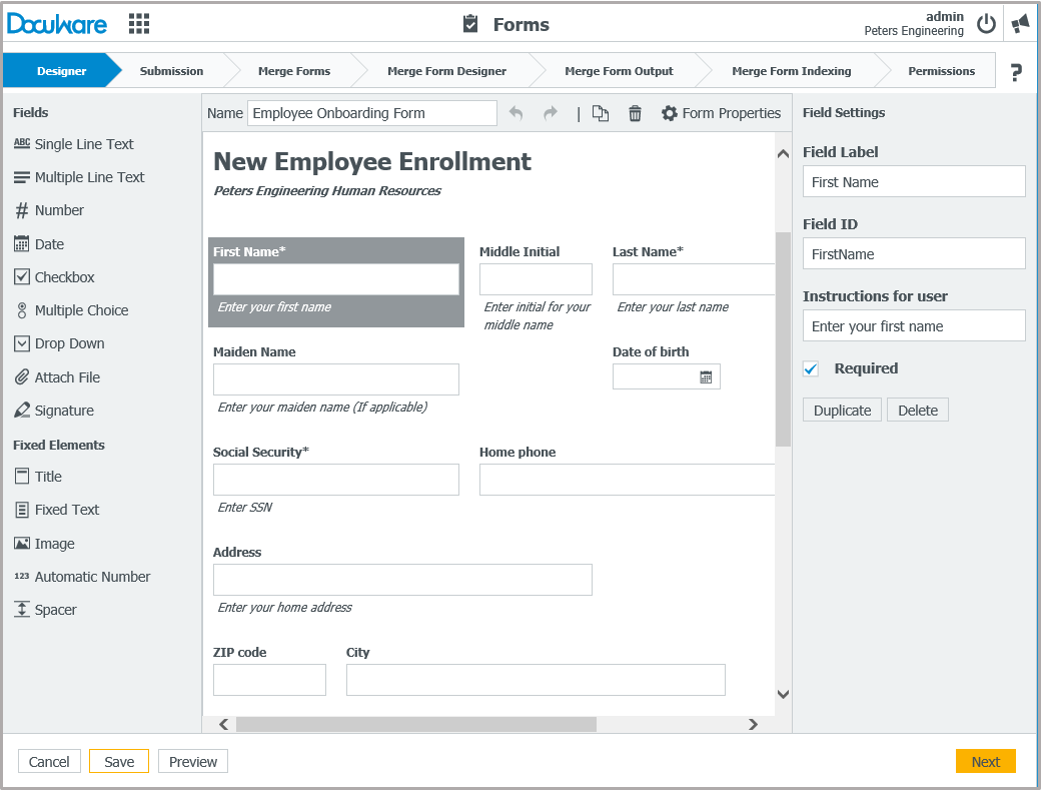Go to the Permissions tab
This screenshot has height=791, width=1041.
point(941,71)
